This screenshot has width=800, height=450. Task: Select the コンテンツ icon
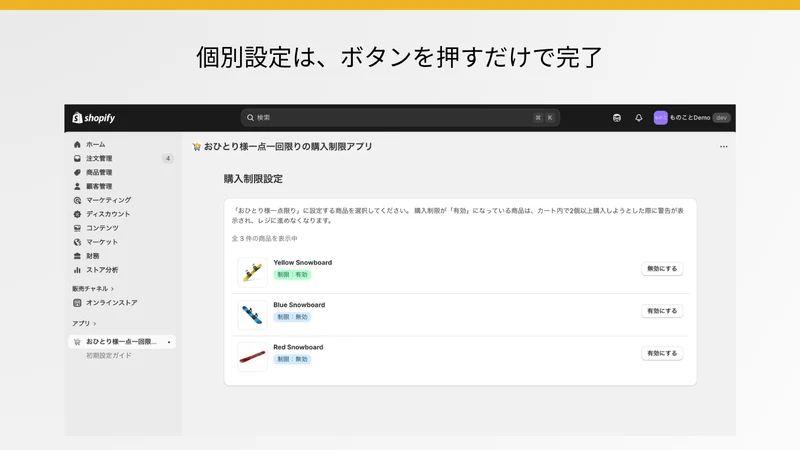pos(77,228)
